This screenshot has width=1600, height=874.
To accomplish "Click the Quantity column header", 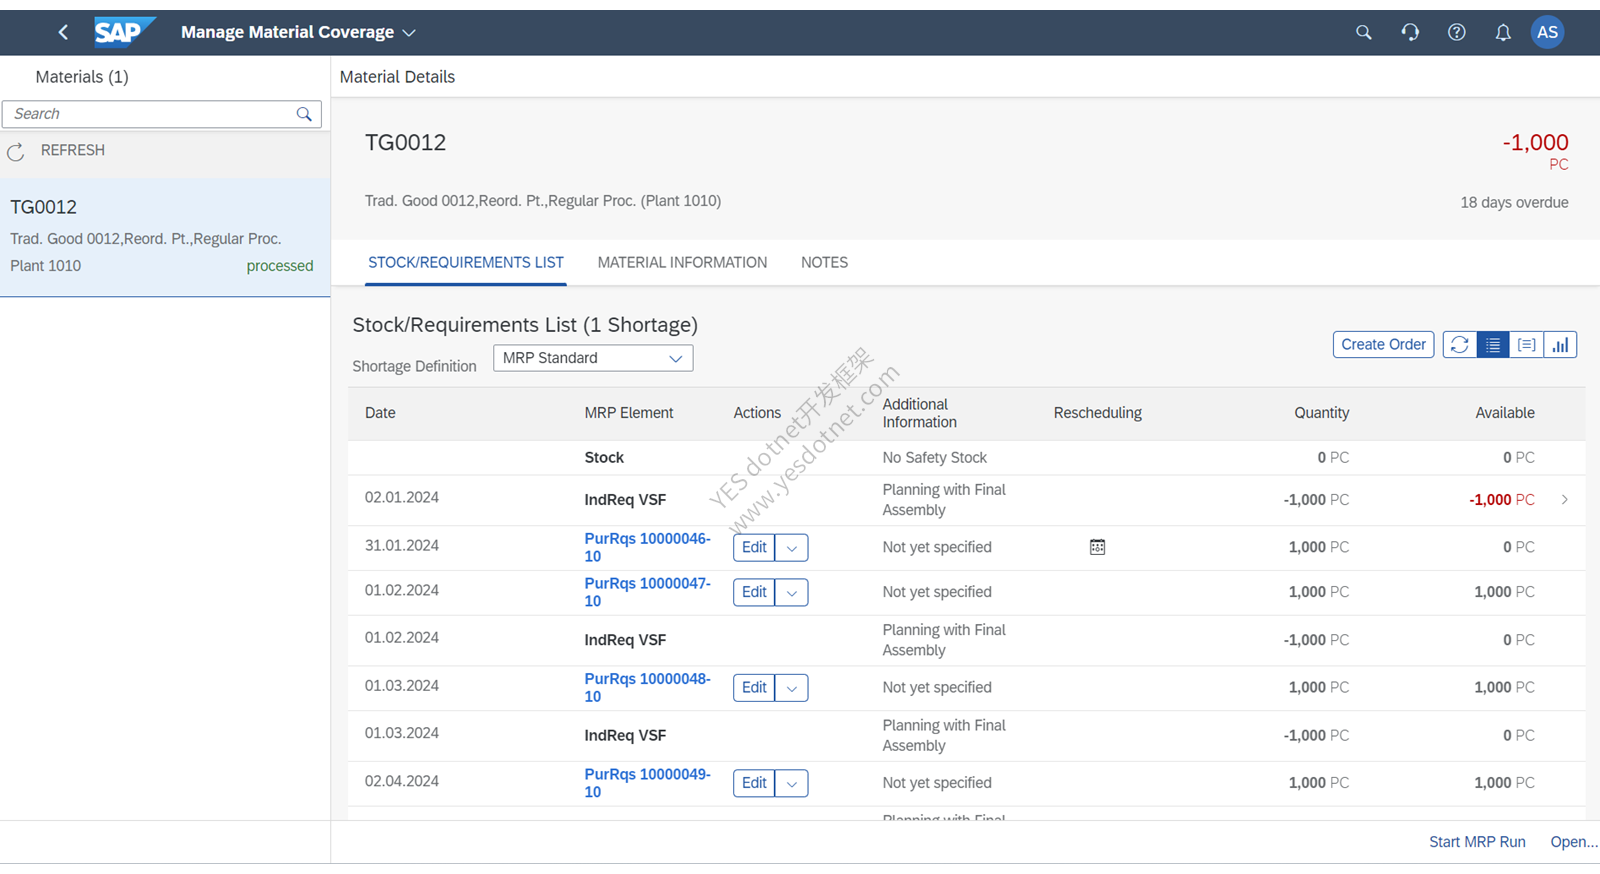I will tap(1321, 413).
